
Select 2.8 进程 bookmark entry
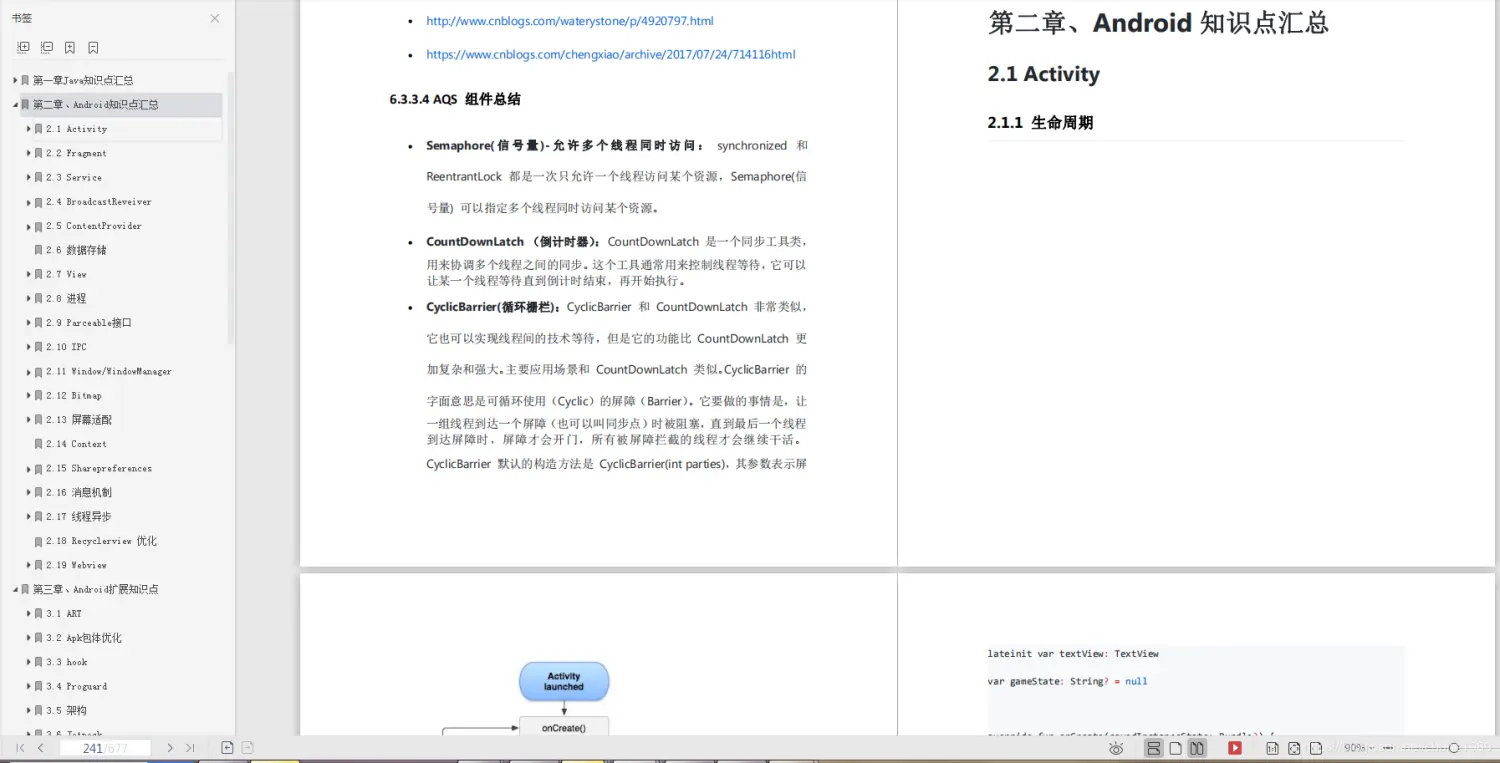[66, 298]
